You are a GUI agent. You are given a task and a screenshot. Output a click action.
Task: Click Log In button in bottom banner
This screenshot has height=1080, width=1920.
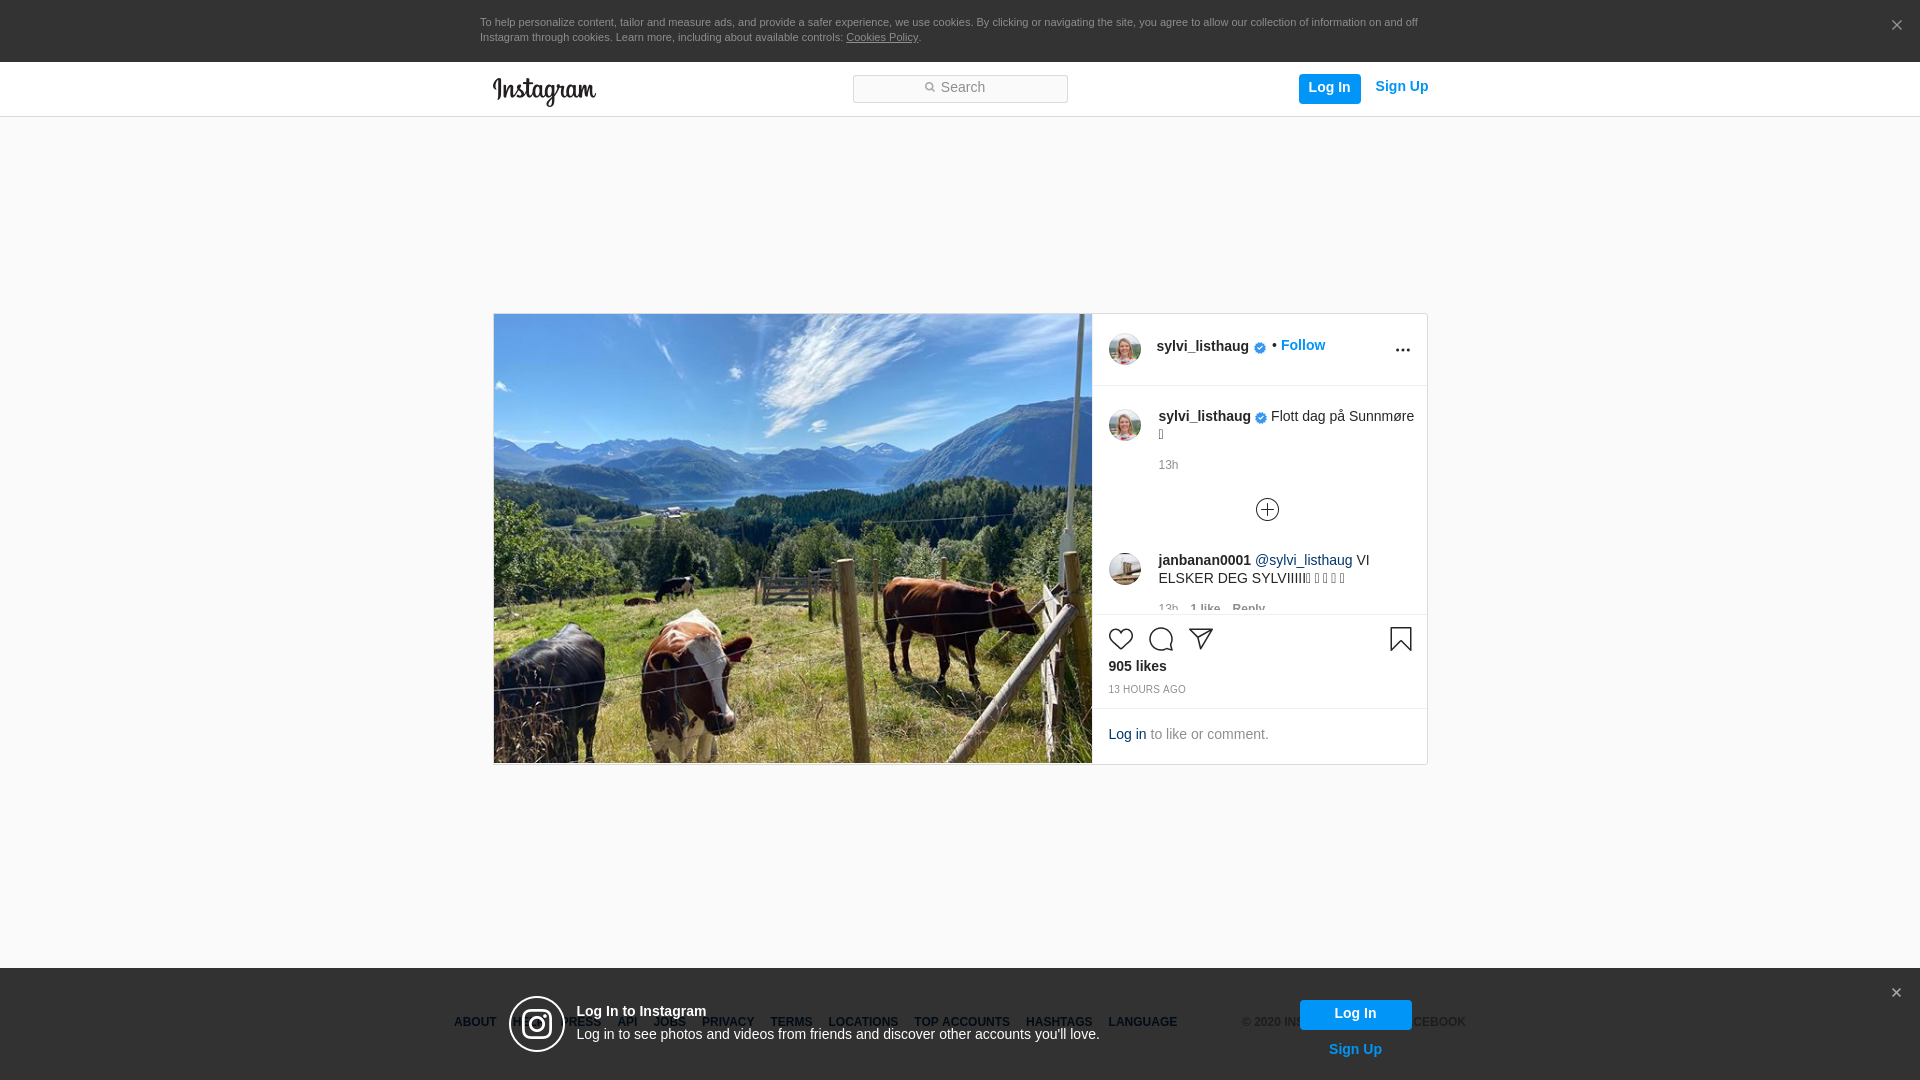point(1355,1014)
